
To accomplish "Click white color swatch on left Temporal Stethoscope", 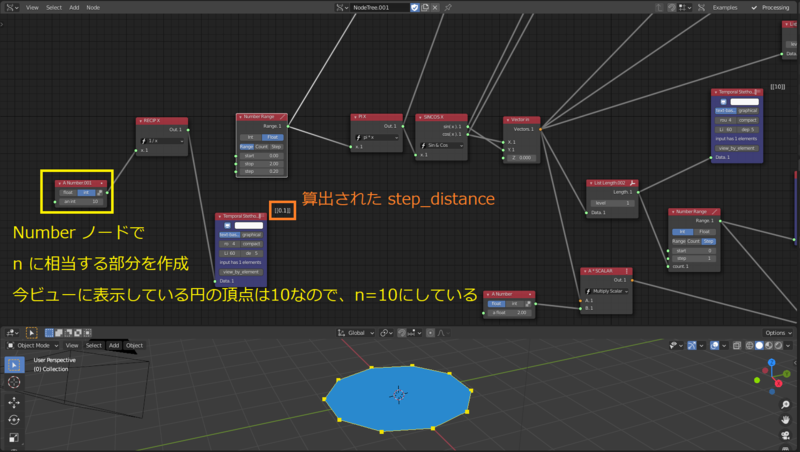I will [248, 225].
